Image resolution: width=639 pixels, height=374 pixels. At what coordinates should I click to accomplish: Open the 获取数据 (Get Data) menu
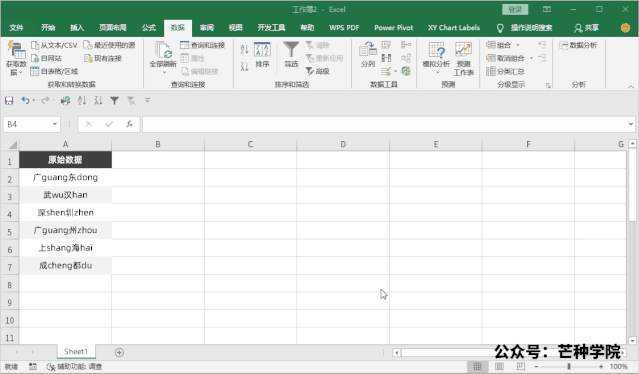pos(16,59)
